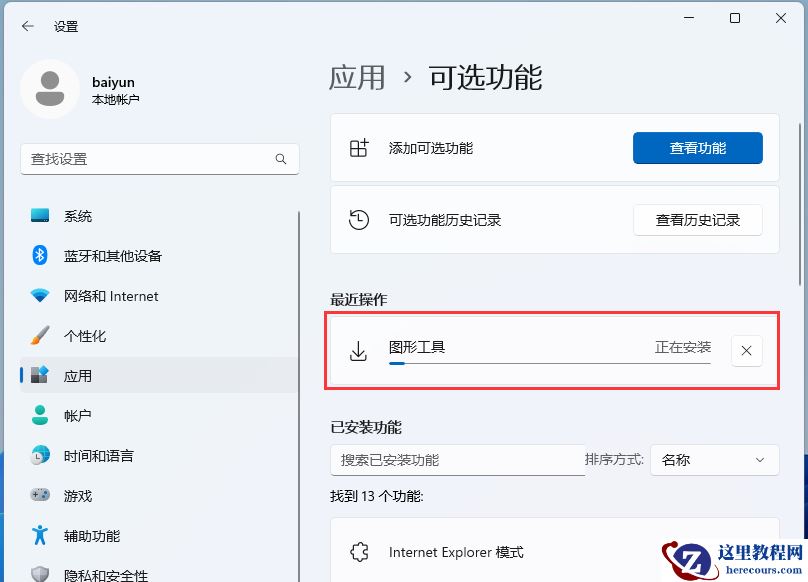The image size is (808, 582).
Task: Click the Internet Explorer 模式 icon
Action: pyautogui.click(x=359, y=551)
